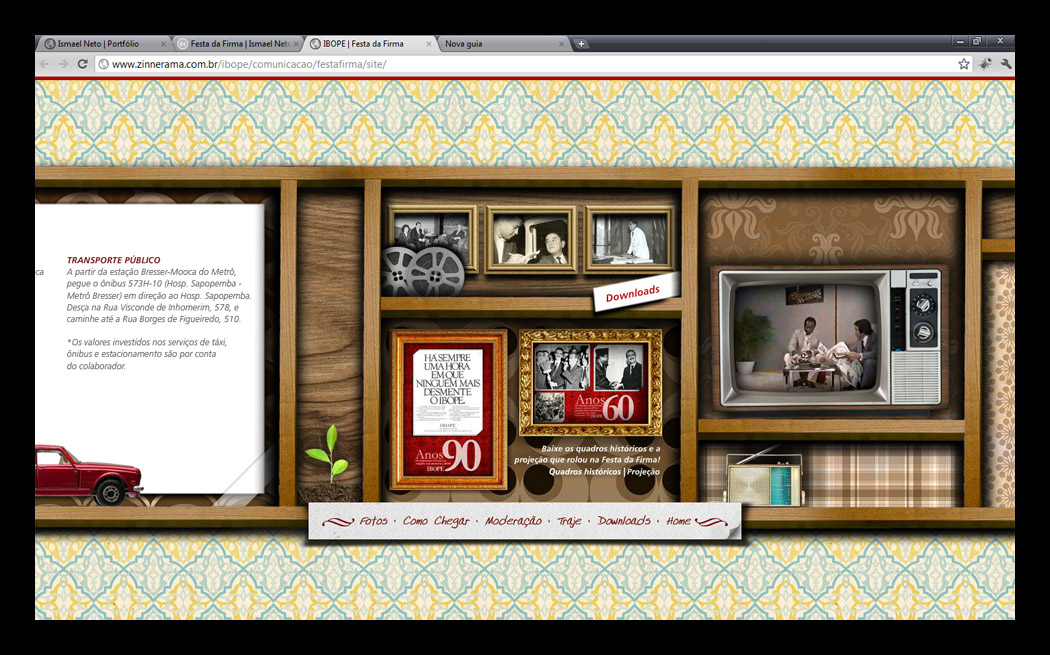Close the 'Ismael Neto | Portfólio' tab
The width and height of the screenshot is (1050, 655).
tap(163, 44)
